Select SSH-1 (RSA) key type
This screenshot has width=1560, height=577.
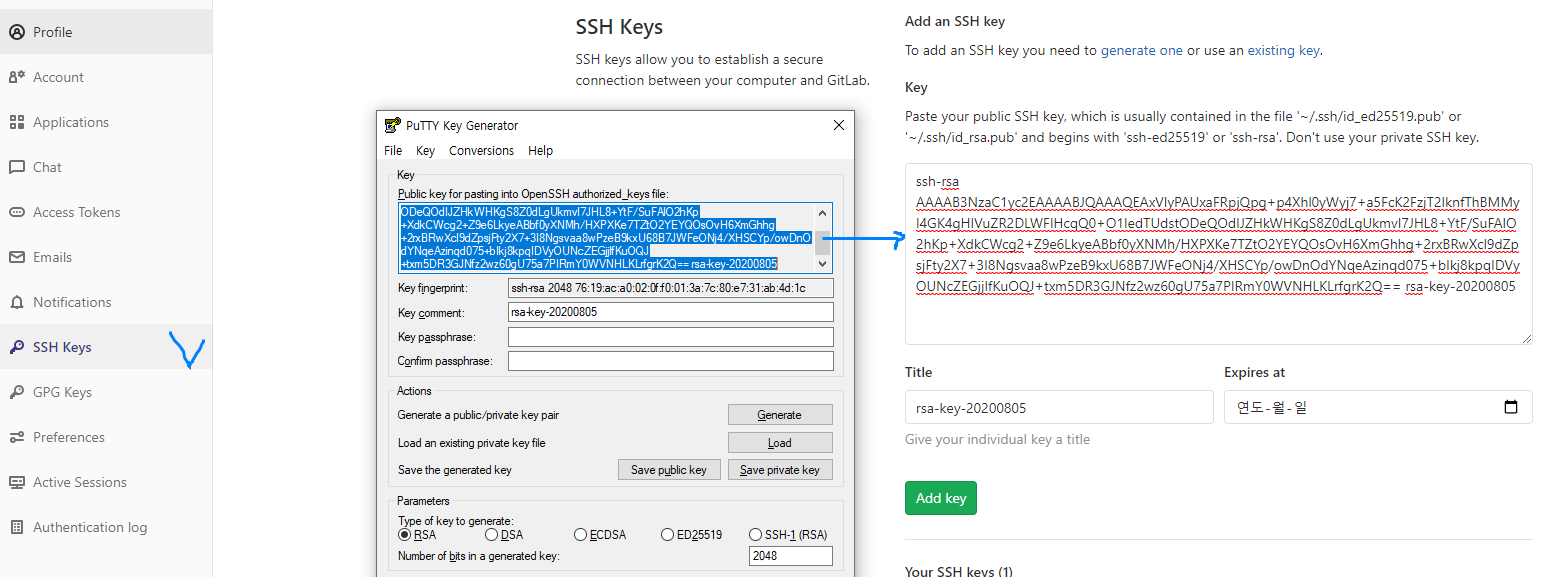(757, 535)
